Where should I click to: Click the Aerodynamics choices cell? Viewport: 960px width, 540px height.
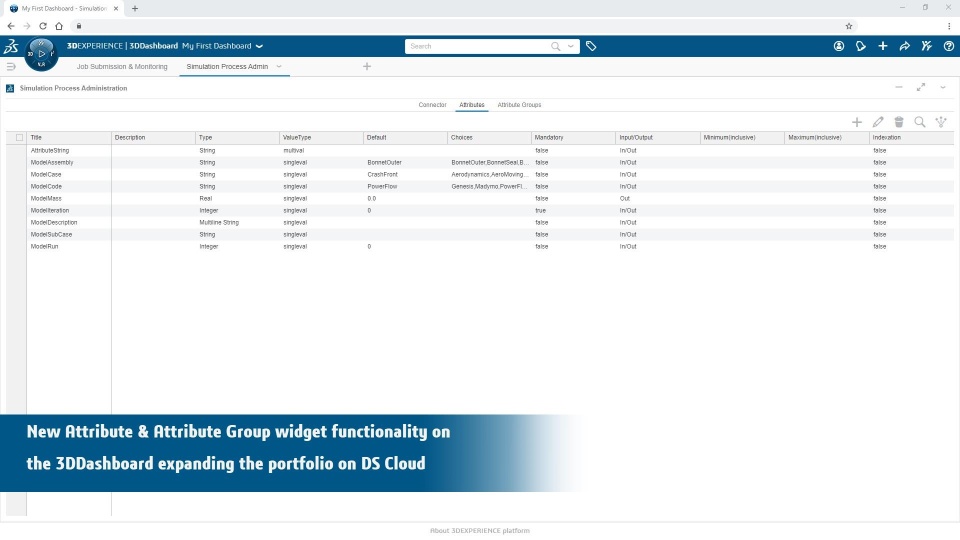pos(489,174)
